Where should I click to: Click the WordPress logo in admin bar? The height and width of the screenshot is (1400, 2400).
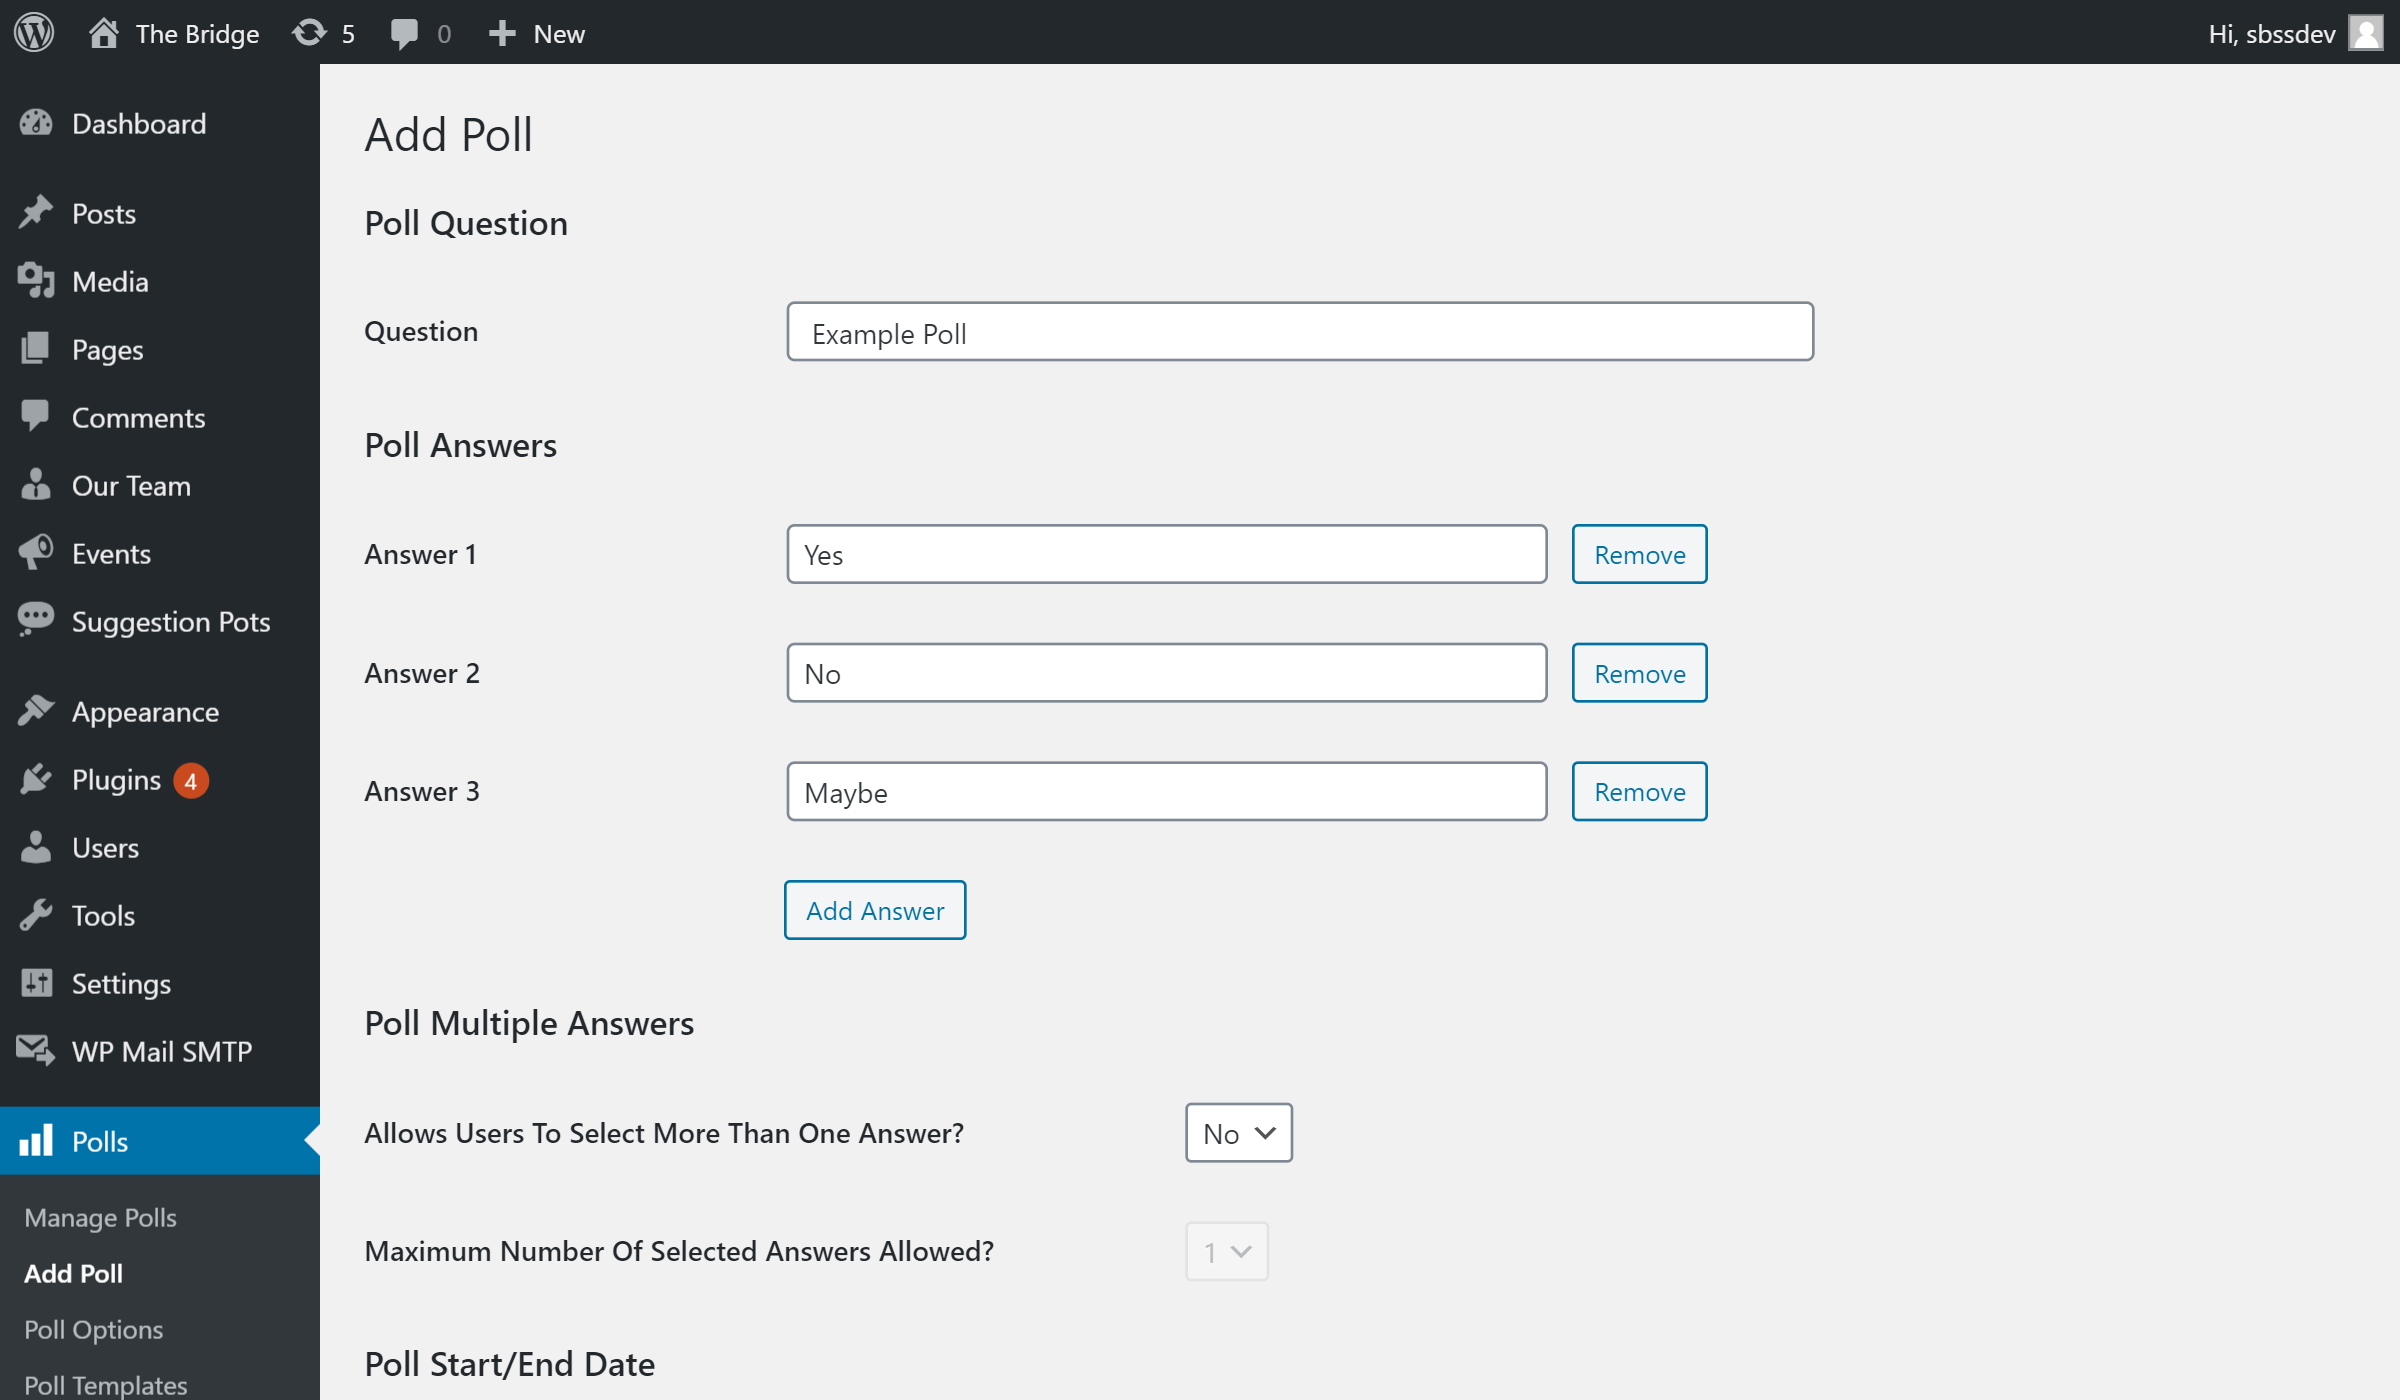tap(33, 32)
